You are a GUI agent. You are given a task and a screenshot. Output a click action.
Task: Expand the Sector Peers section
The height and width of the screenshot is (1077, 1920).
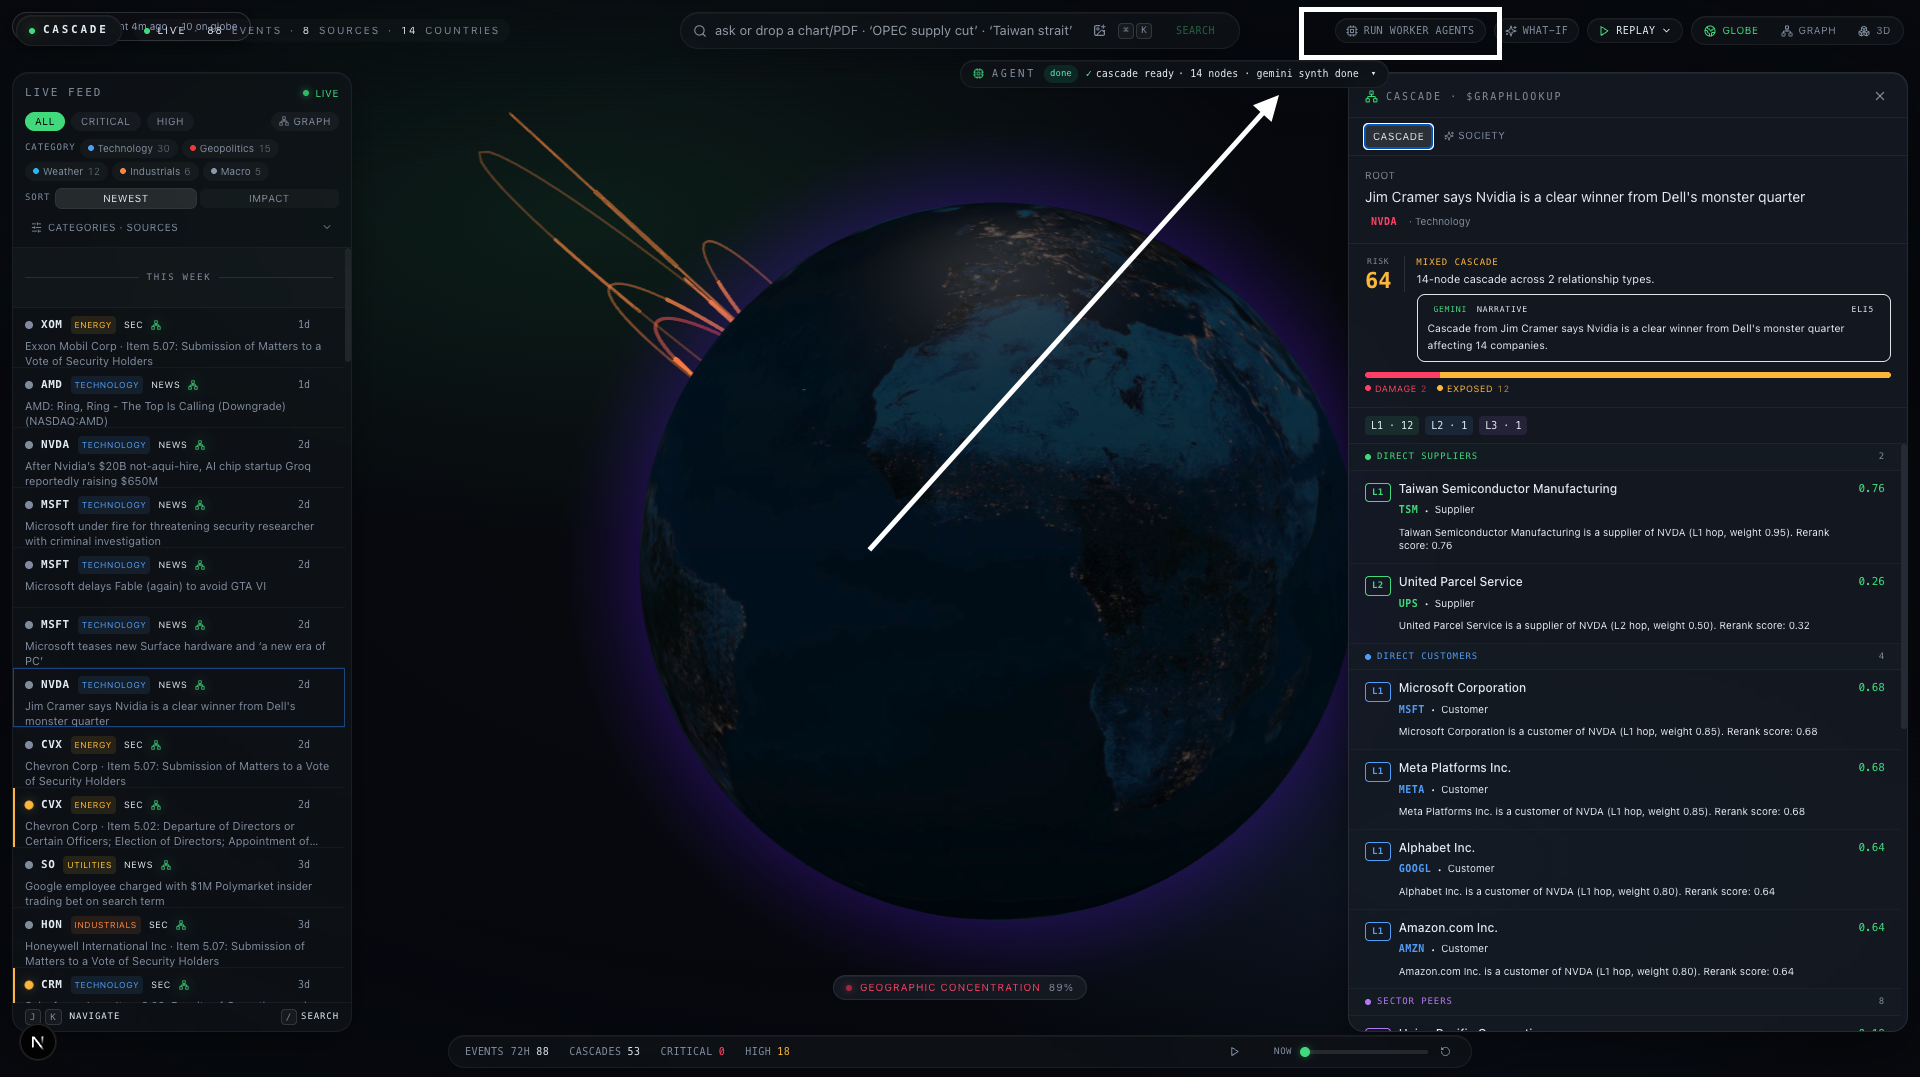pyautogui.click(x=1625, y=1001)
